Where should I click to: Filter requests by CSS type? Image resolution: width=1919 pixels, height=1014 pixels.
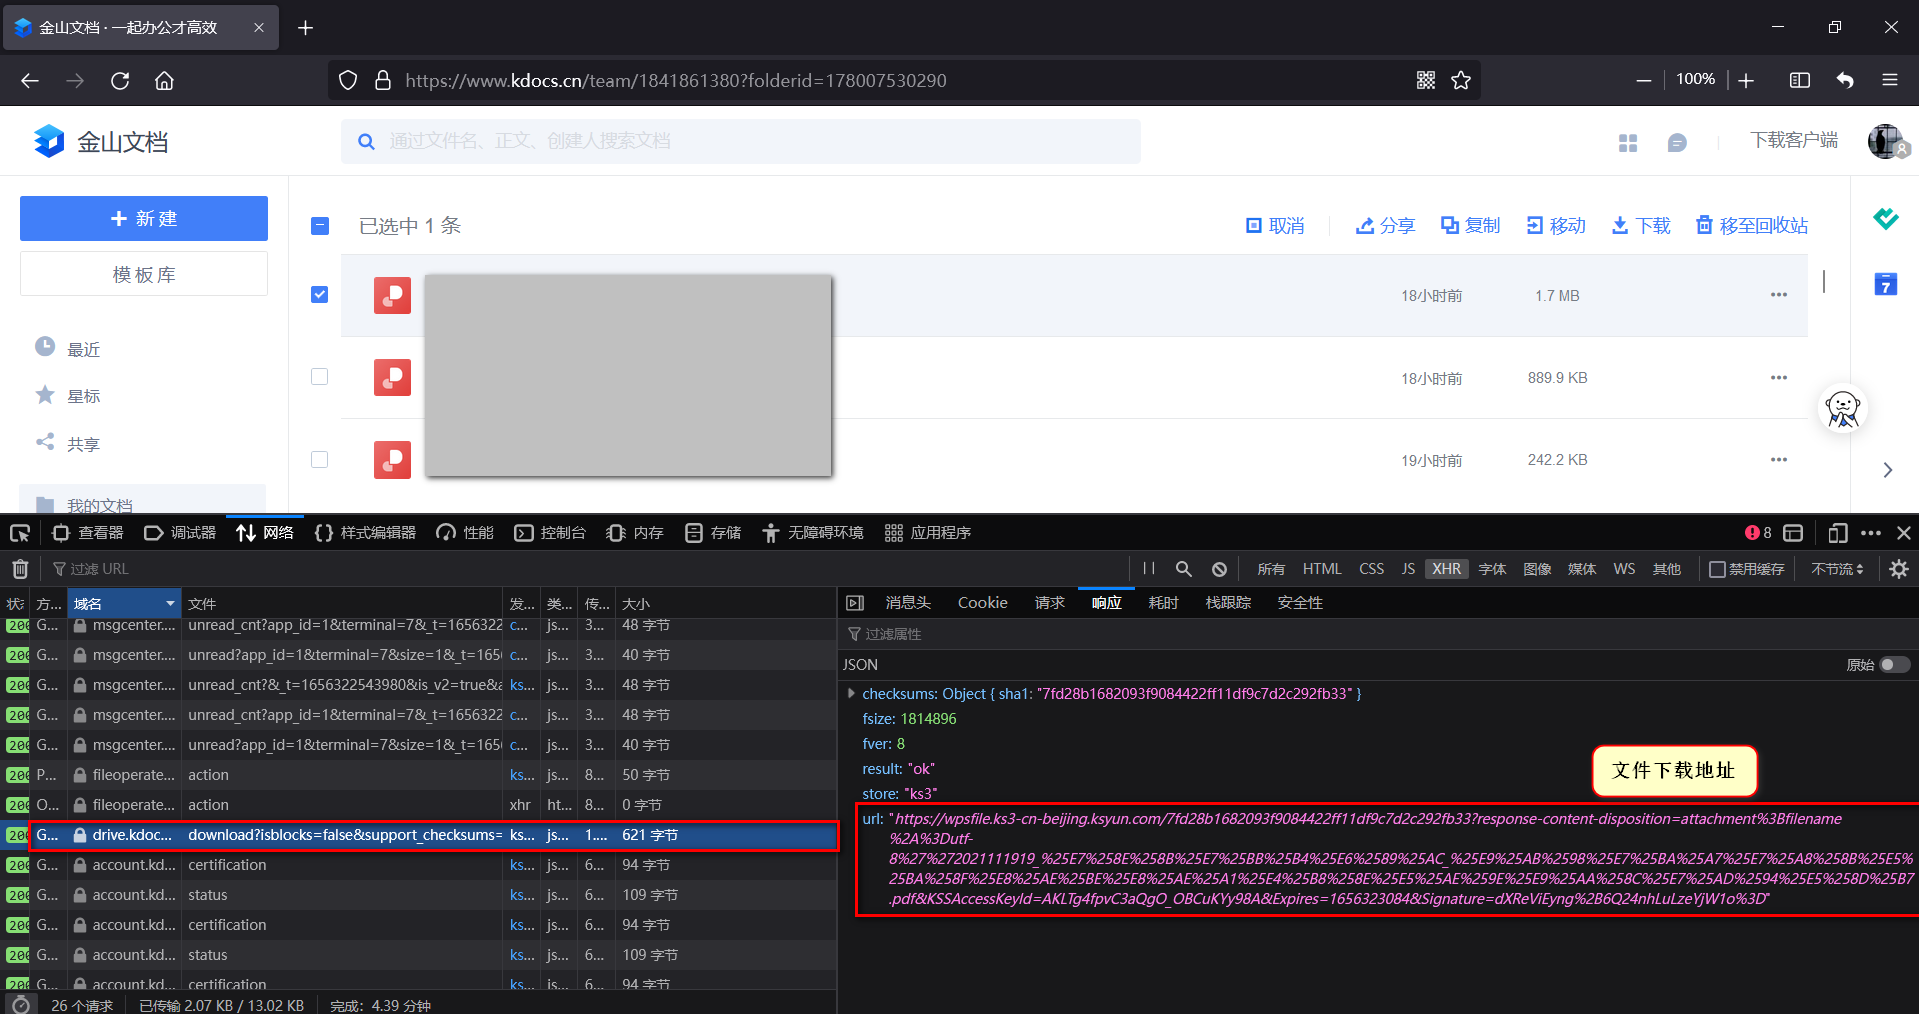(1371, 569)
